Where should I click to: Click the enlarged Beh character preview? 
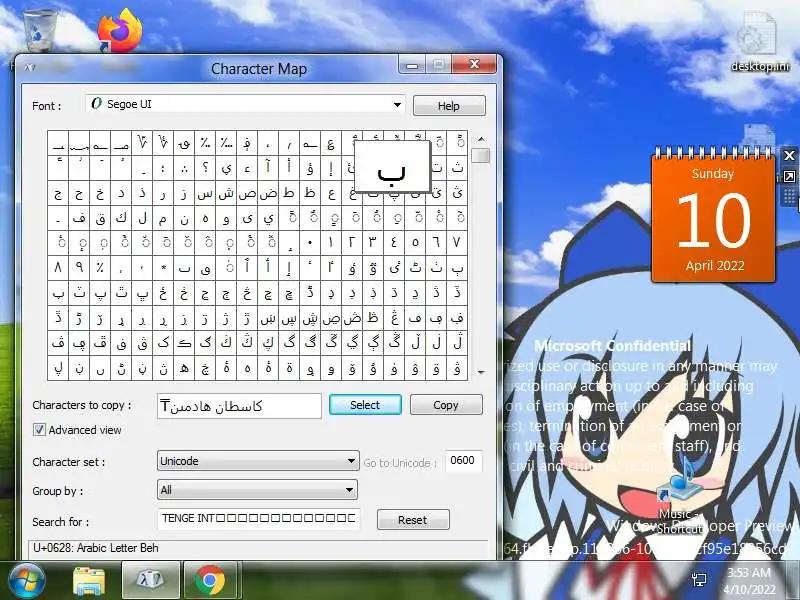pyautogui.click(x=392, y=167)
